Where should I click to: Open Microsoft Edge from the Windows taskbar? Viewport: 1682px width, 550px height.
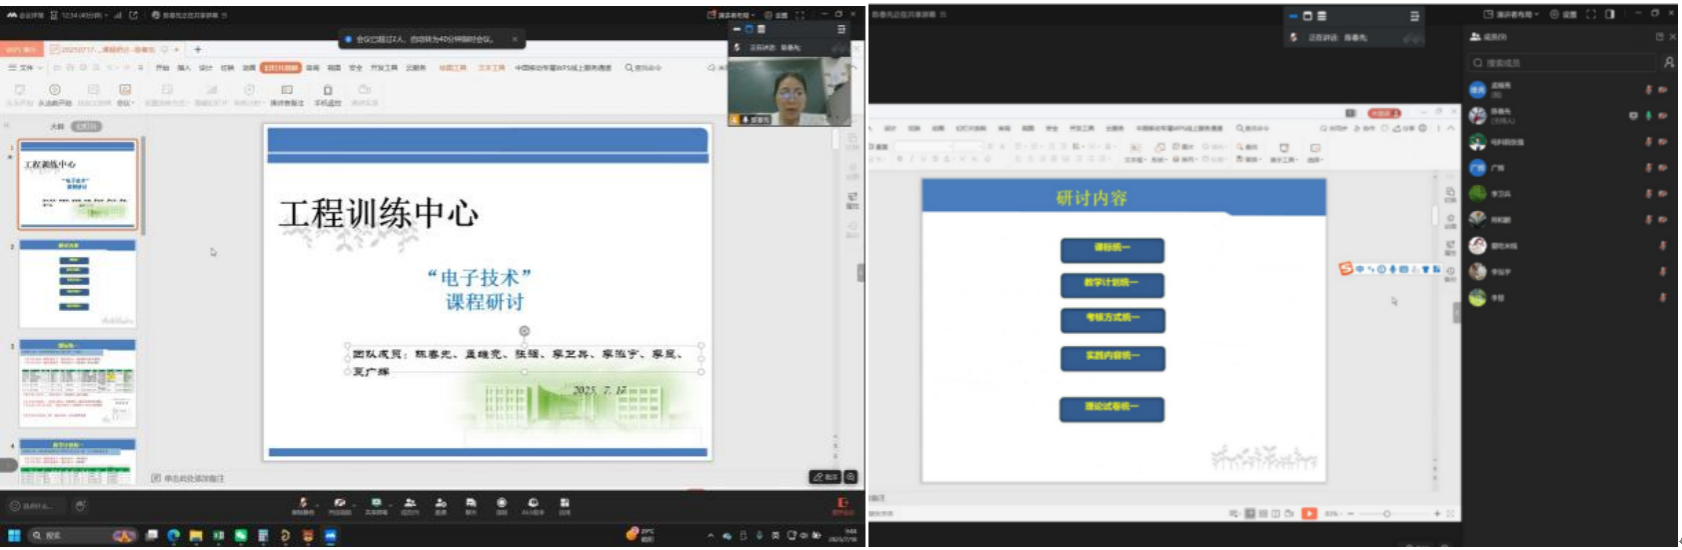pos(174,536)
